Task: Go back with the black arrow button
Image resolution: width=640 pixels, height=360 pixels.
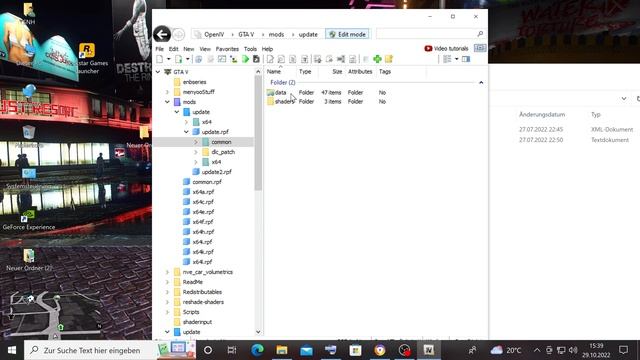Action: click(x=162, y=34)
